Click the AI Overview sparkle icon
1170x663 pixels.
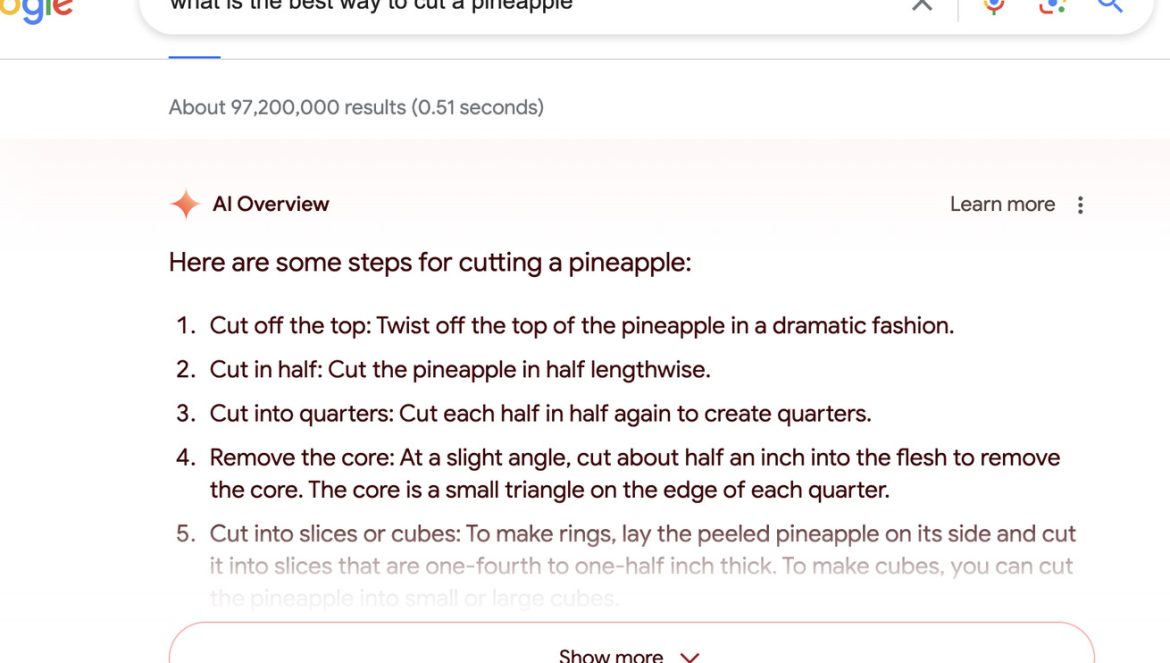[x=185, y=204]
